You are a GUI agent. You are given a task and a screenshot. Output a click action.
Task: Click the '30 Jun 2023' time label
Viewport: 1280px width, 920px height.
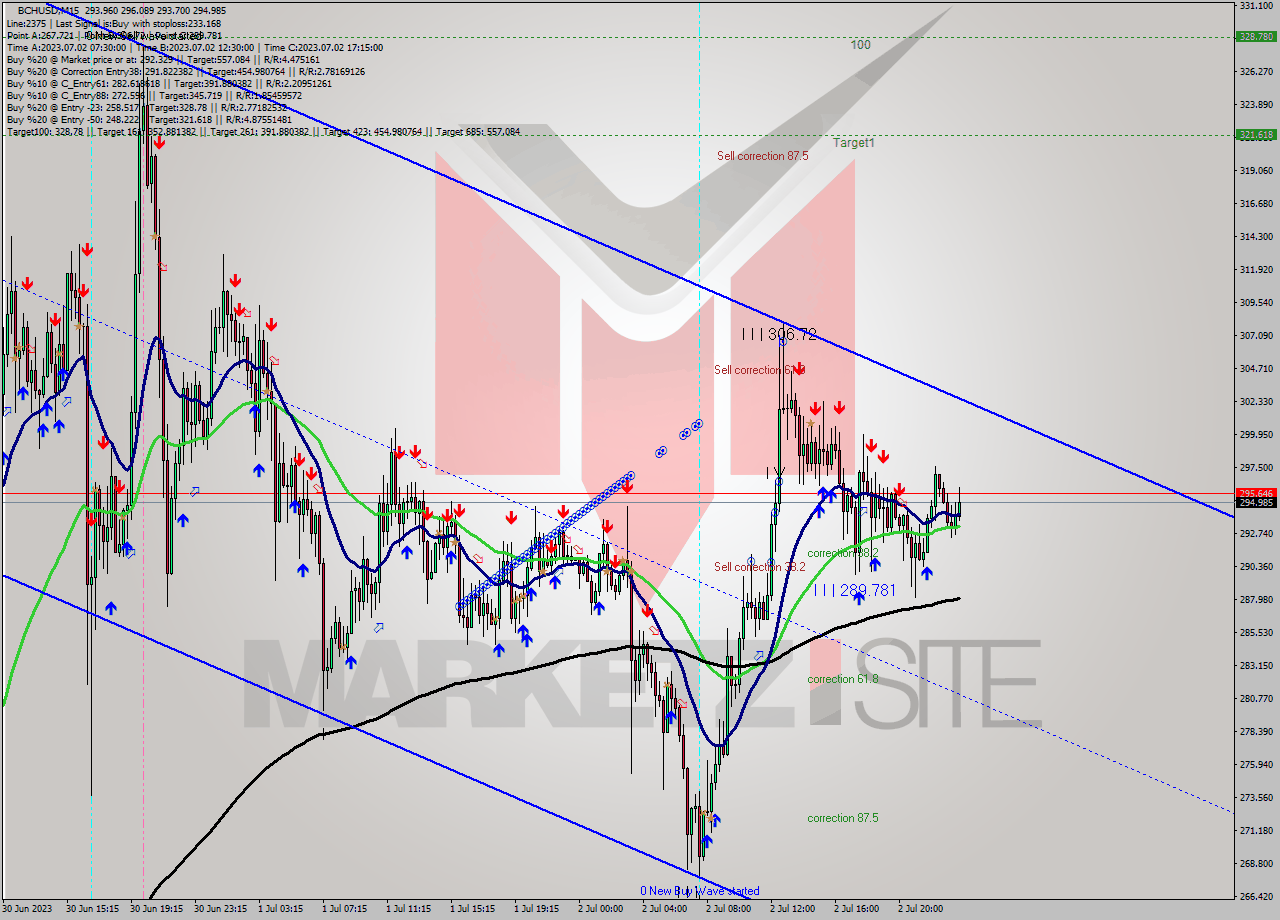point(28,909)
